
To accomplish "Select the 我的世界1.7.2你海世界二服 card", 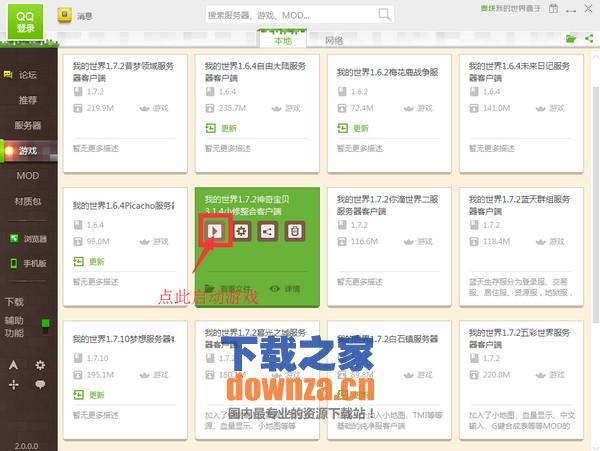I will click(389, 247).
